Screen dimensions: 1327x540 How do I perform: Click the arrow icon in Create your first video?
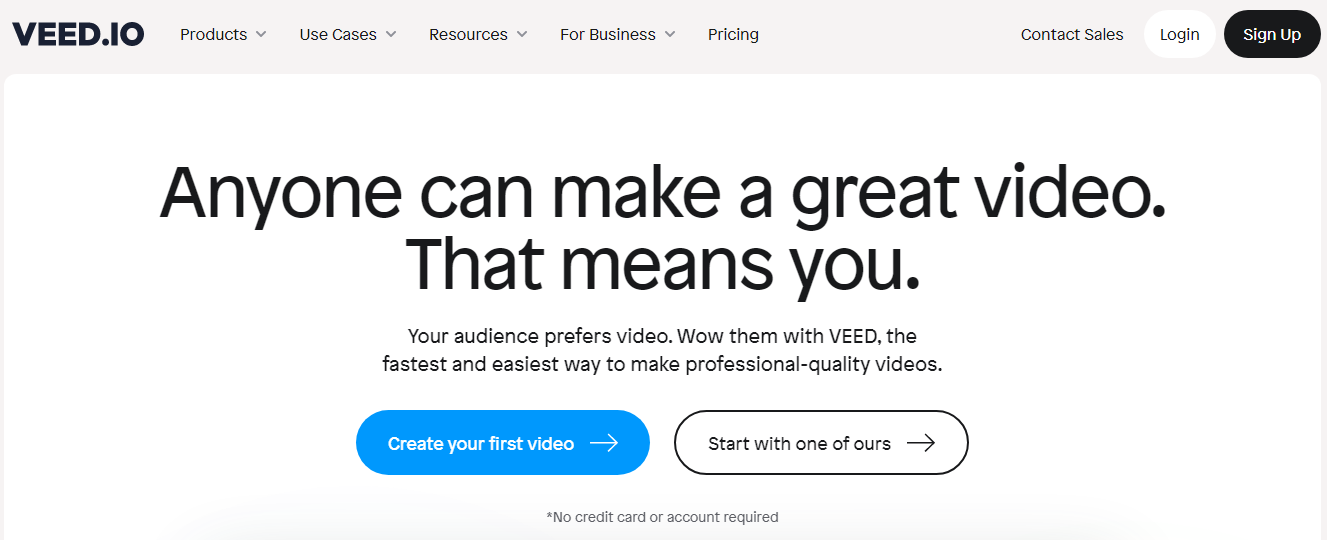click(x=604, y=443)
